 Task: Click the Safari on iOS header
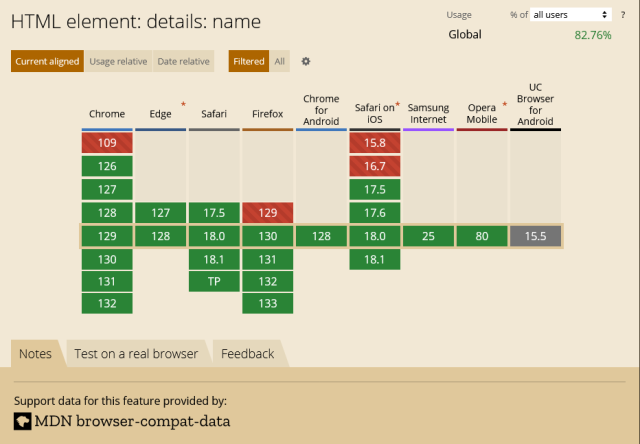pyautogui.click(x=375, y=113)
